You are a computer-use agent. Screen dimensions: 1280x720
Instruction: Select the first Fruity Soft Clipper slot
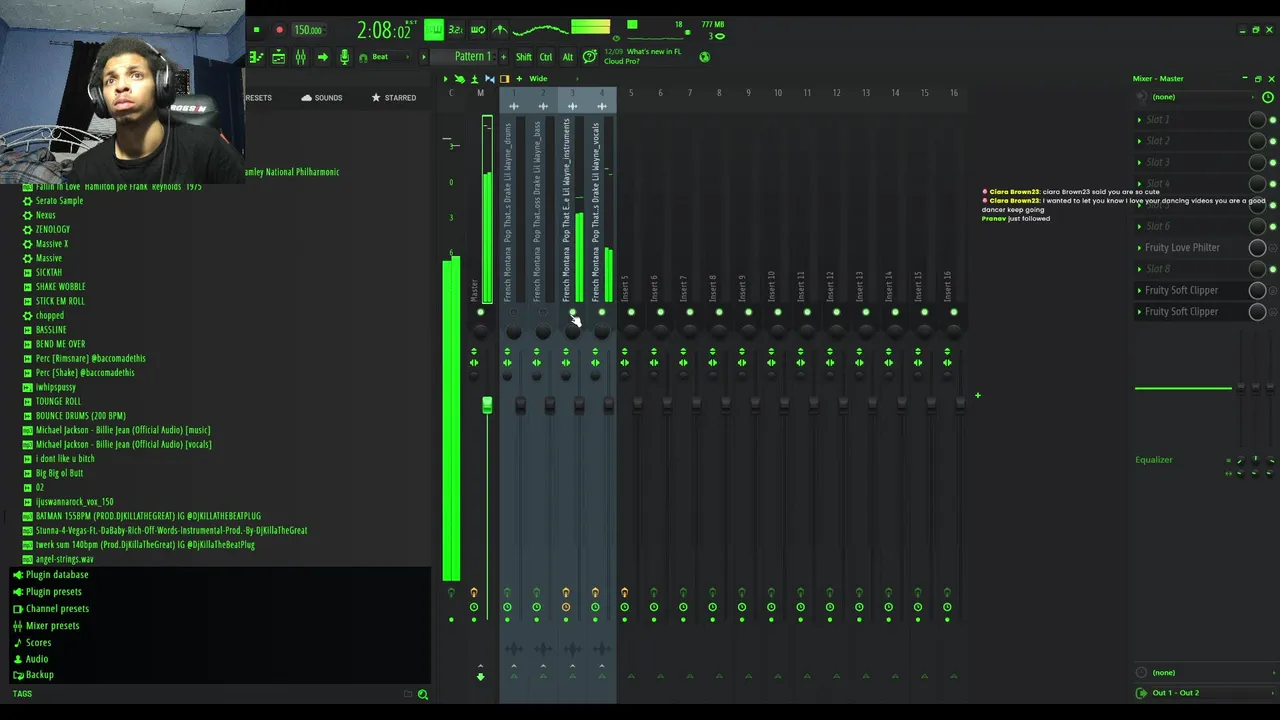click(1181, 291)
